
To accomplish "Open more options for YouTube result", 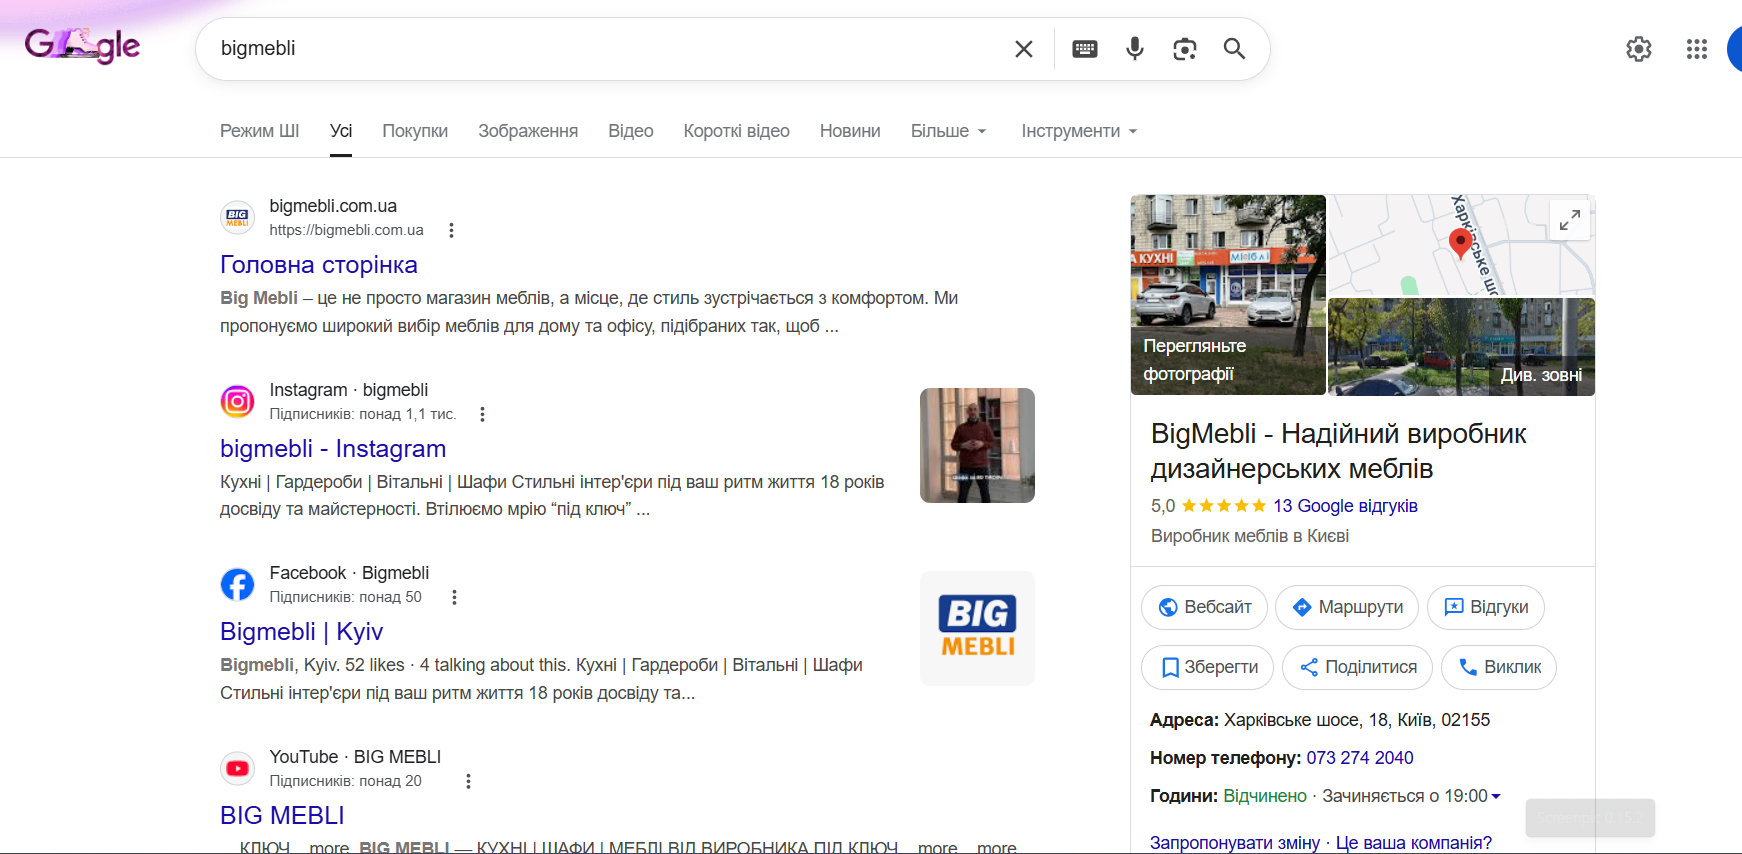I will pos(468,781).
